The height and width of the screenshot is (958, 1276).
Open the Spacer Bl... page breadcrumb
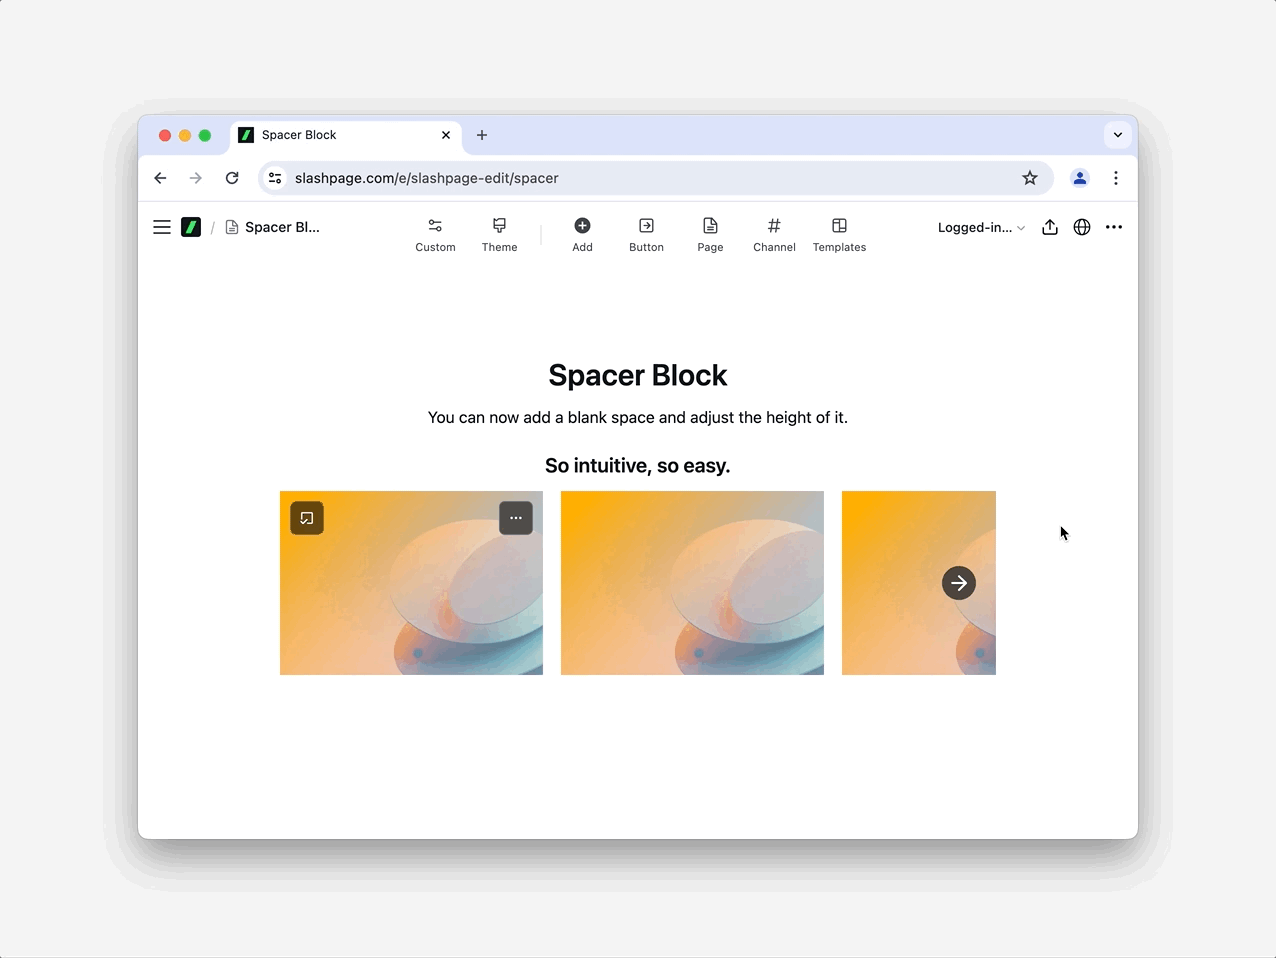click(273, 227)
